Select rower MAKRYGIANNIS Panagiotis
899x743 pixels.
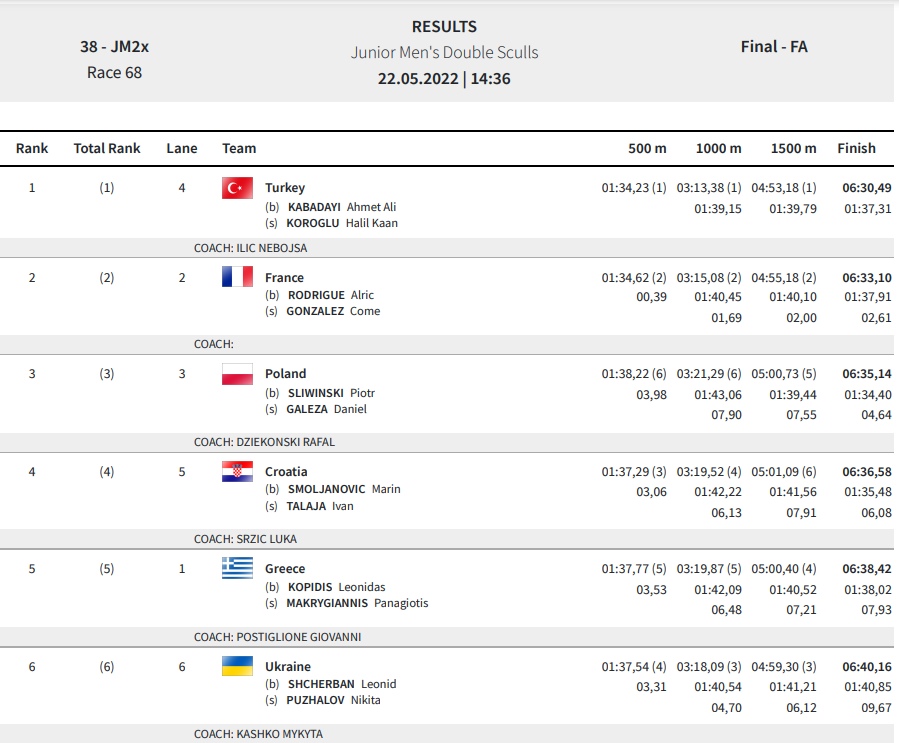[x=357, y=603]
